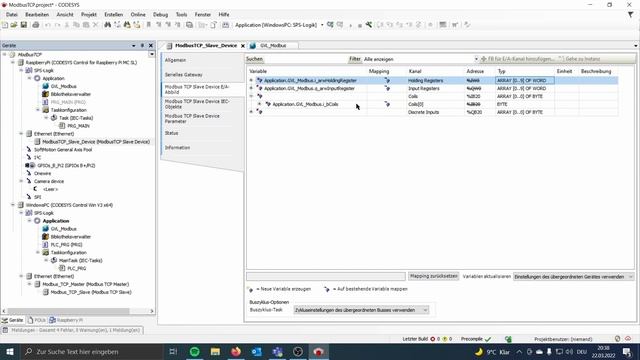Click mapping icon of Coils[0] row

tap(387, 104)
